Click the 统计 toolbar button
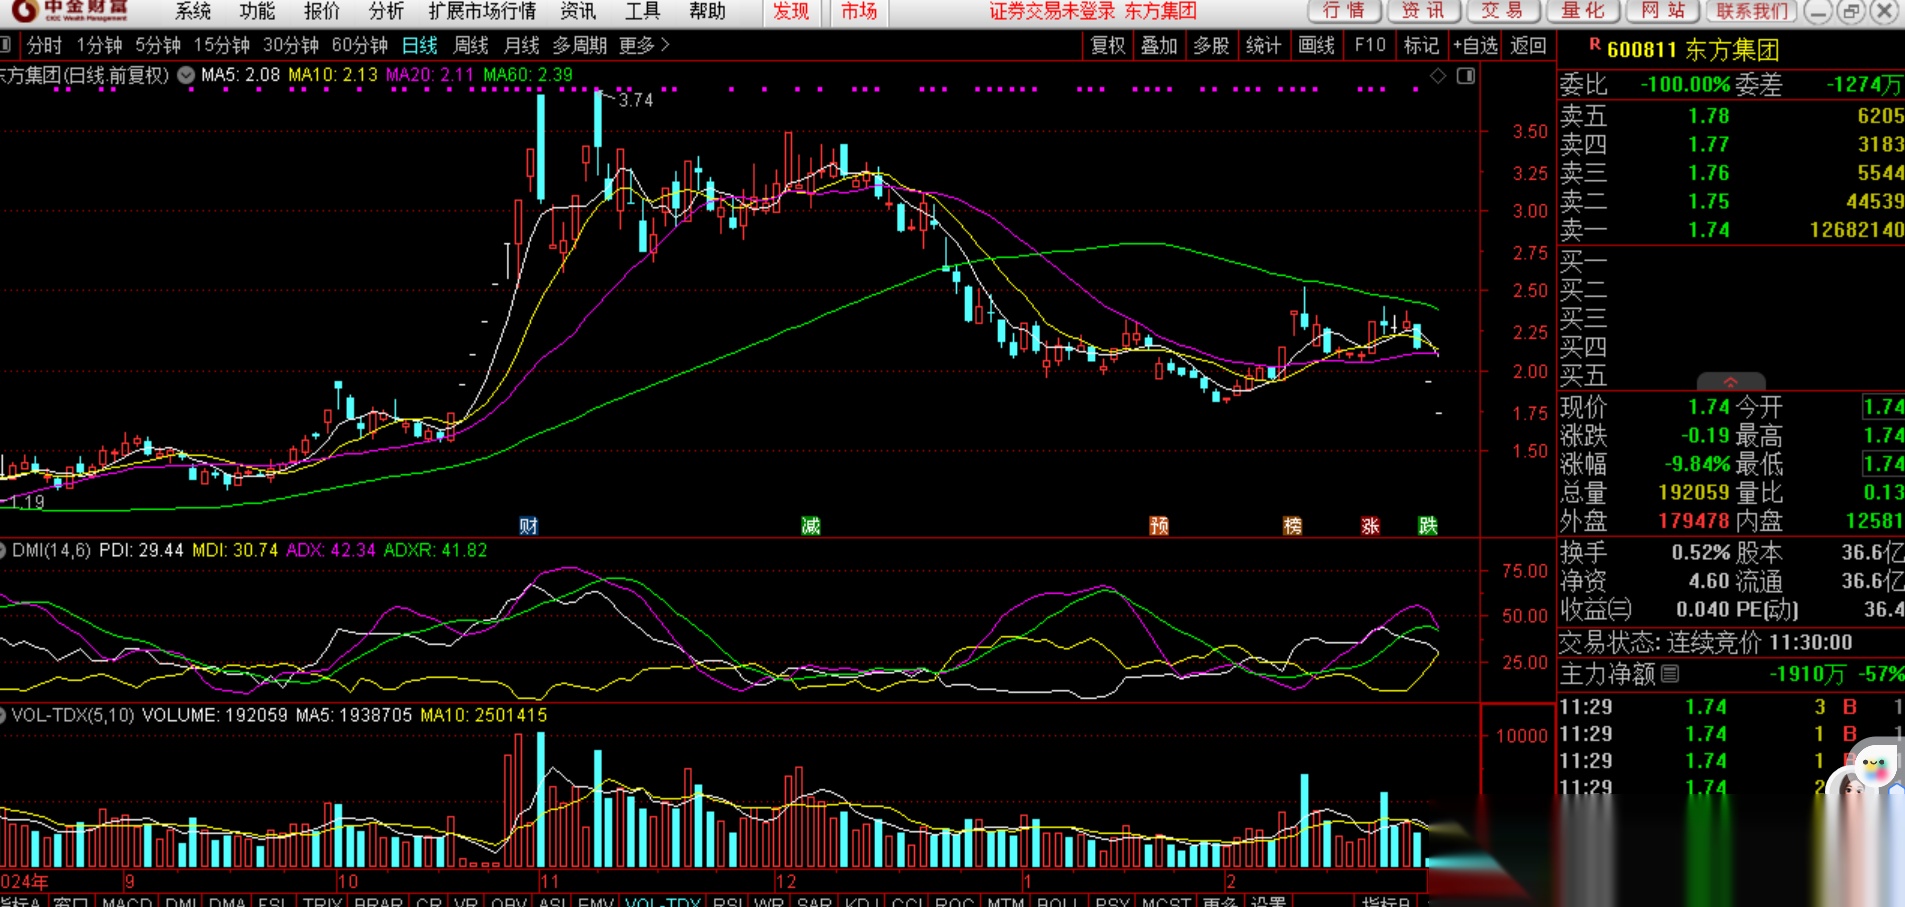 pyautogui.click(x=1264, y=45)
